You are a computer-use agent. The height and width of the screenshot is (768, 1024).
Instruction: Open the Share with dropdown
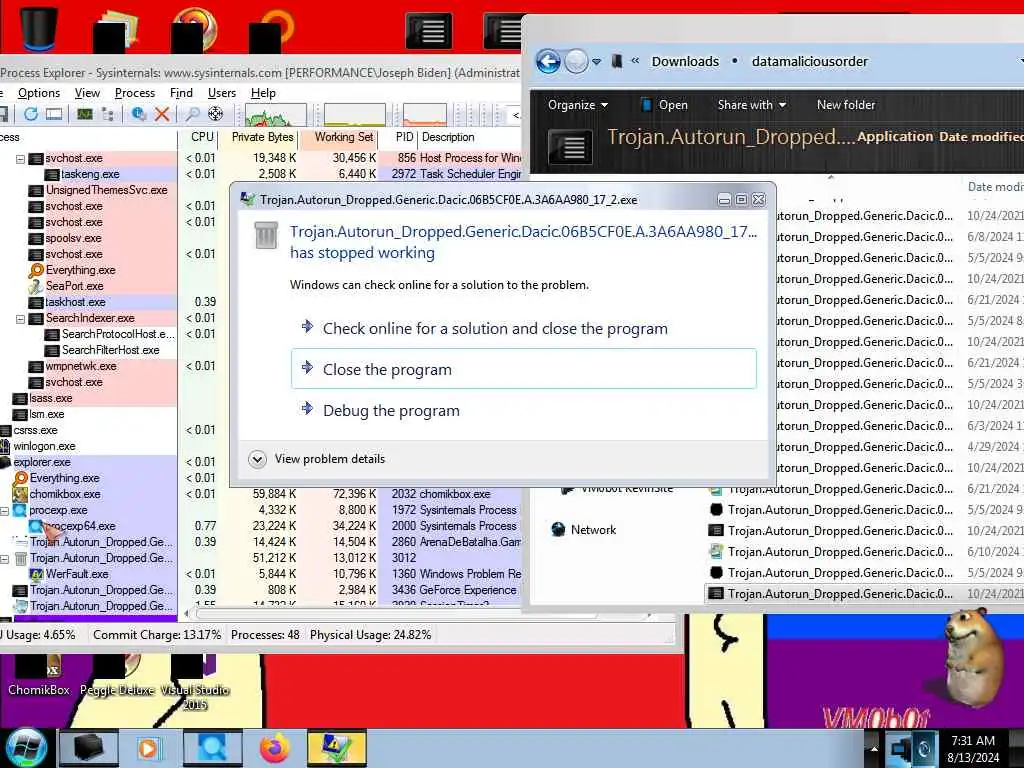[x=752, y=104]
